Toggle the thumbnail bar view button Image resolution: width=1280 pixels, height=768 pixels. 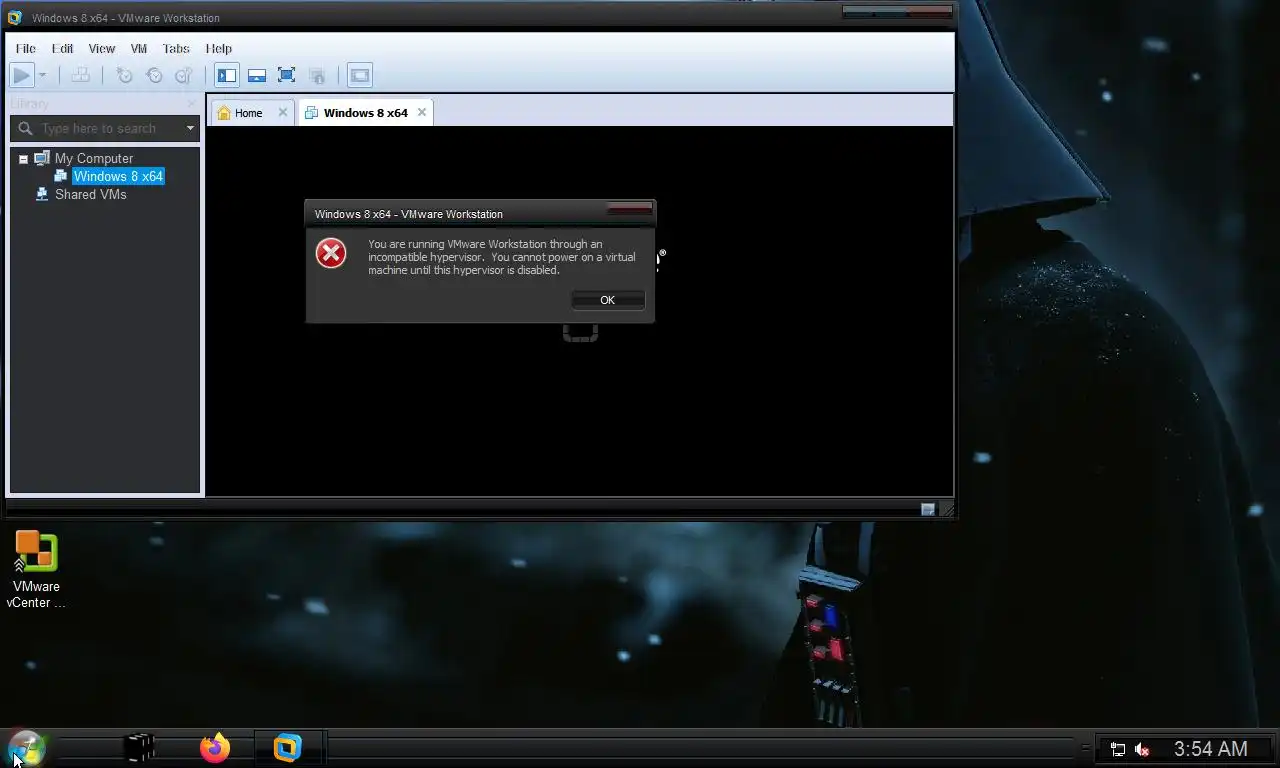pyautogui.click(x=257, y=75)
